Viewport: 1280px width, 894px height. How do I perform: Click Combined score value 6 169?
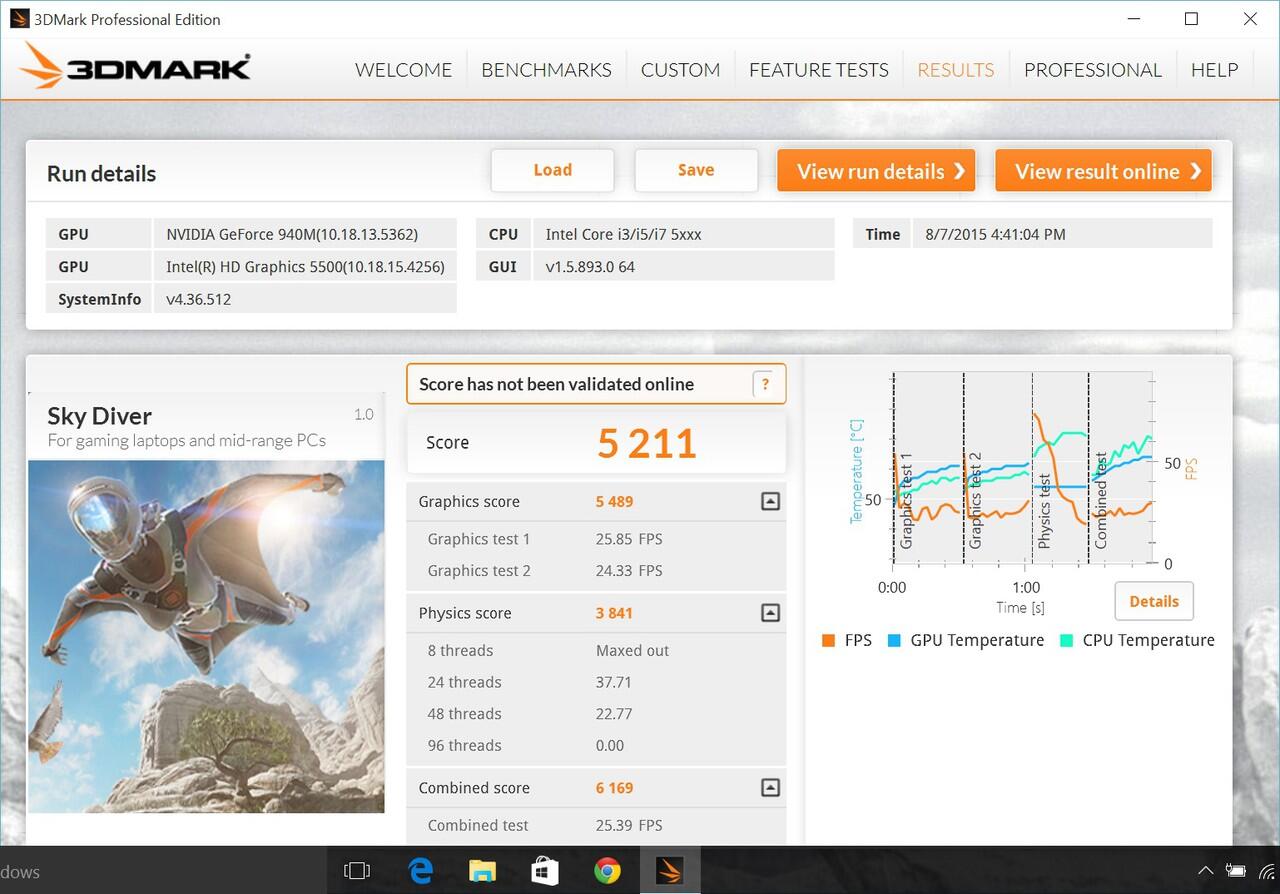(x=614, y=788)
